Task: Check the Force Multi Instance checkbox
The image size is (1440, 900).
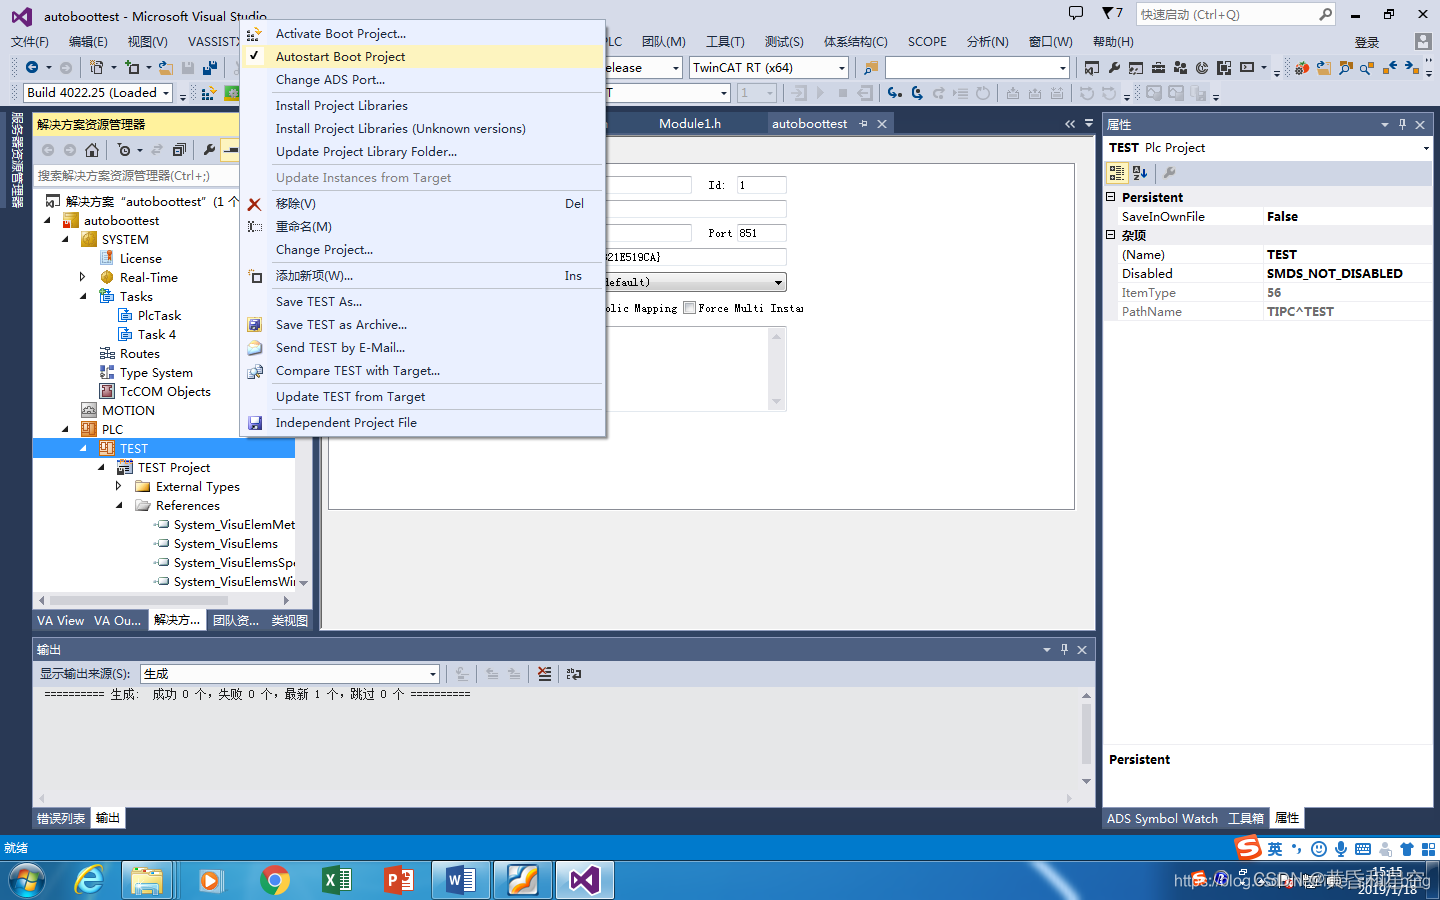Action: pos(689,308)
